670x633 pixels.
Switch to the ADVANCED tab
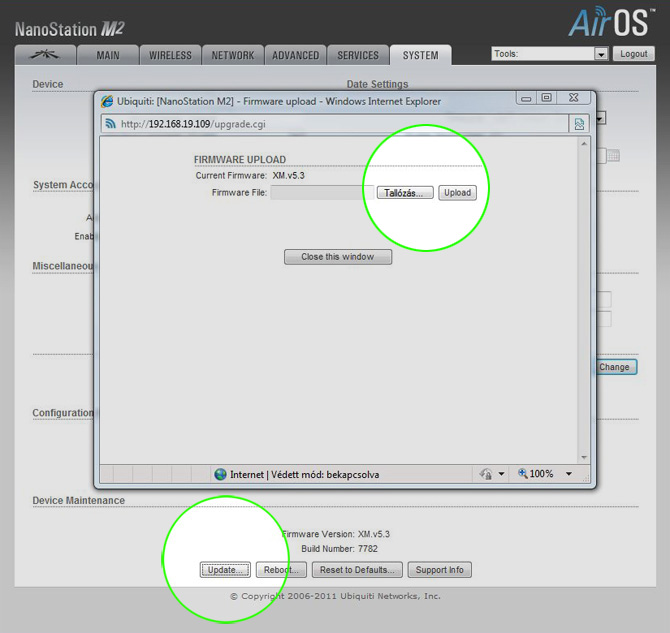(295, 55)
